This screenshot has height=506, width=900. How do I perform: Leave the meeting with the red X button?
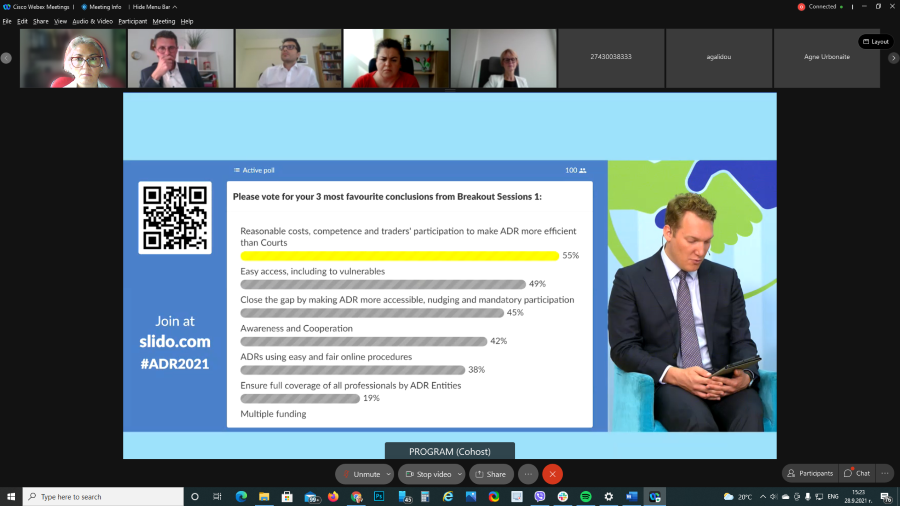point(552,474)
